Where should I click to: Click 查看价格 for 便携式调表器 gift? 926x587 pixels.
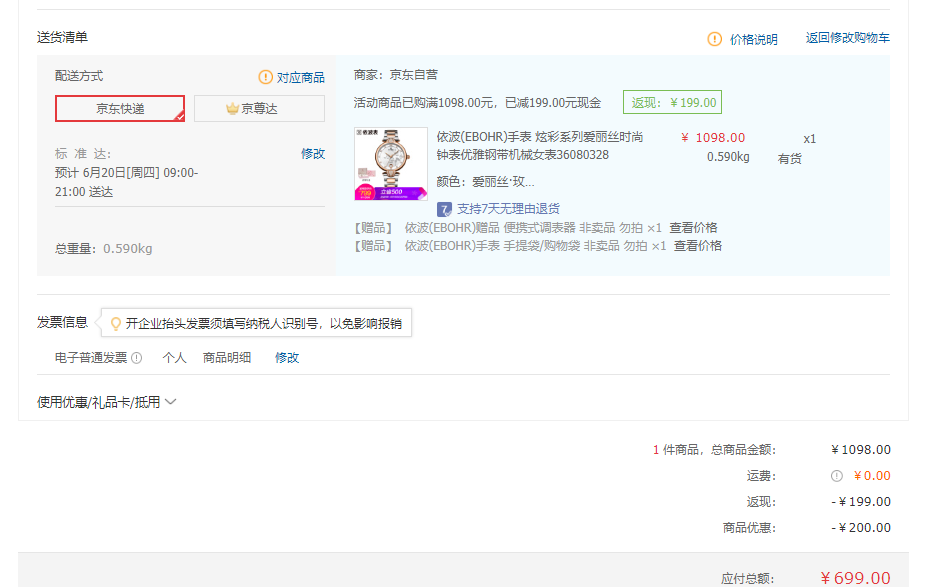tap(693, 228)
